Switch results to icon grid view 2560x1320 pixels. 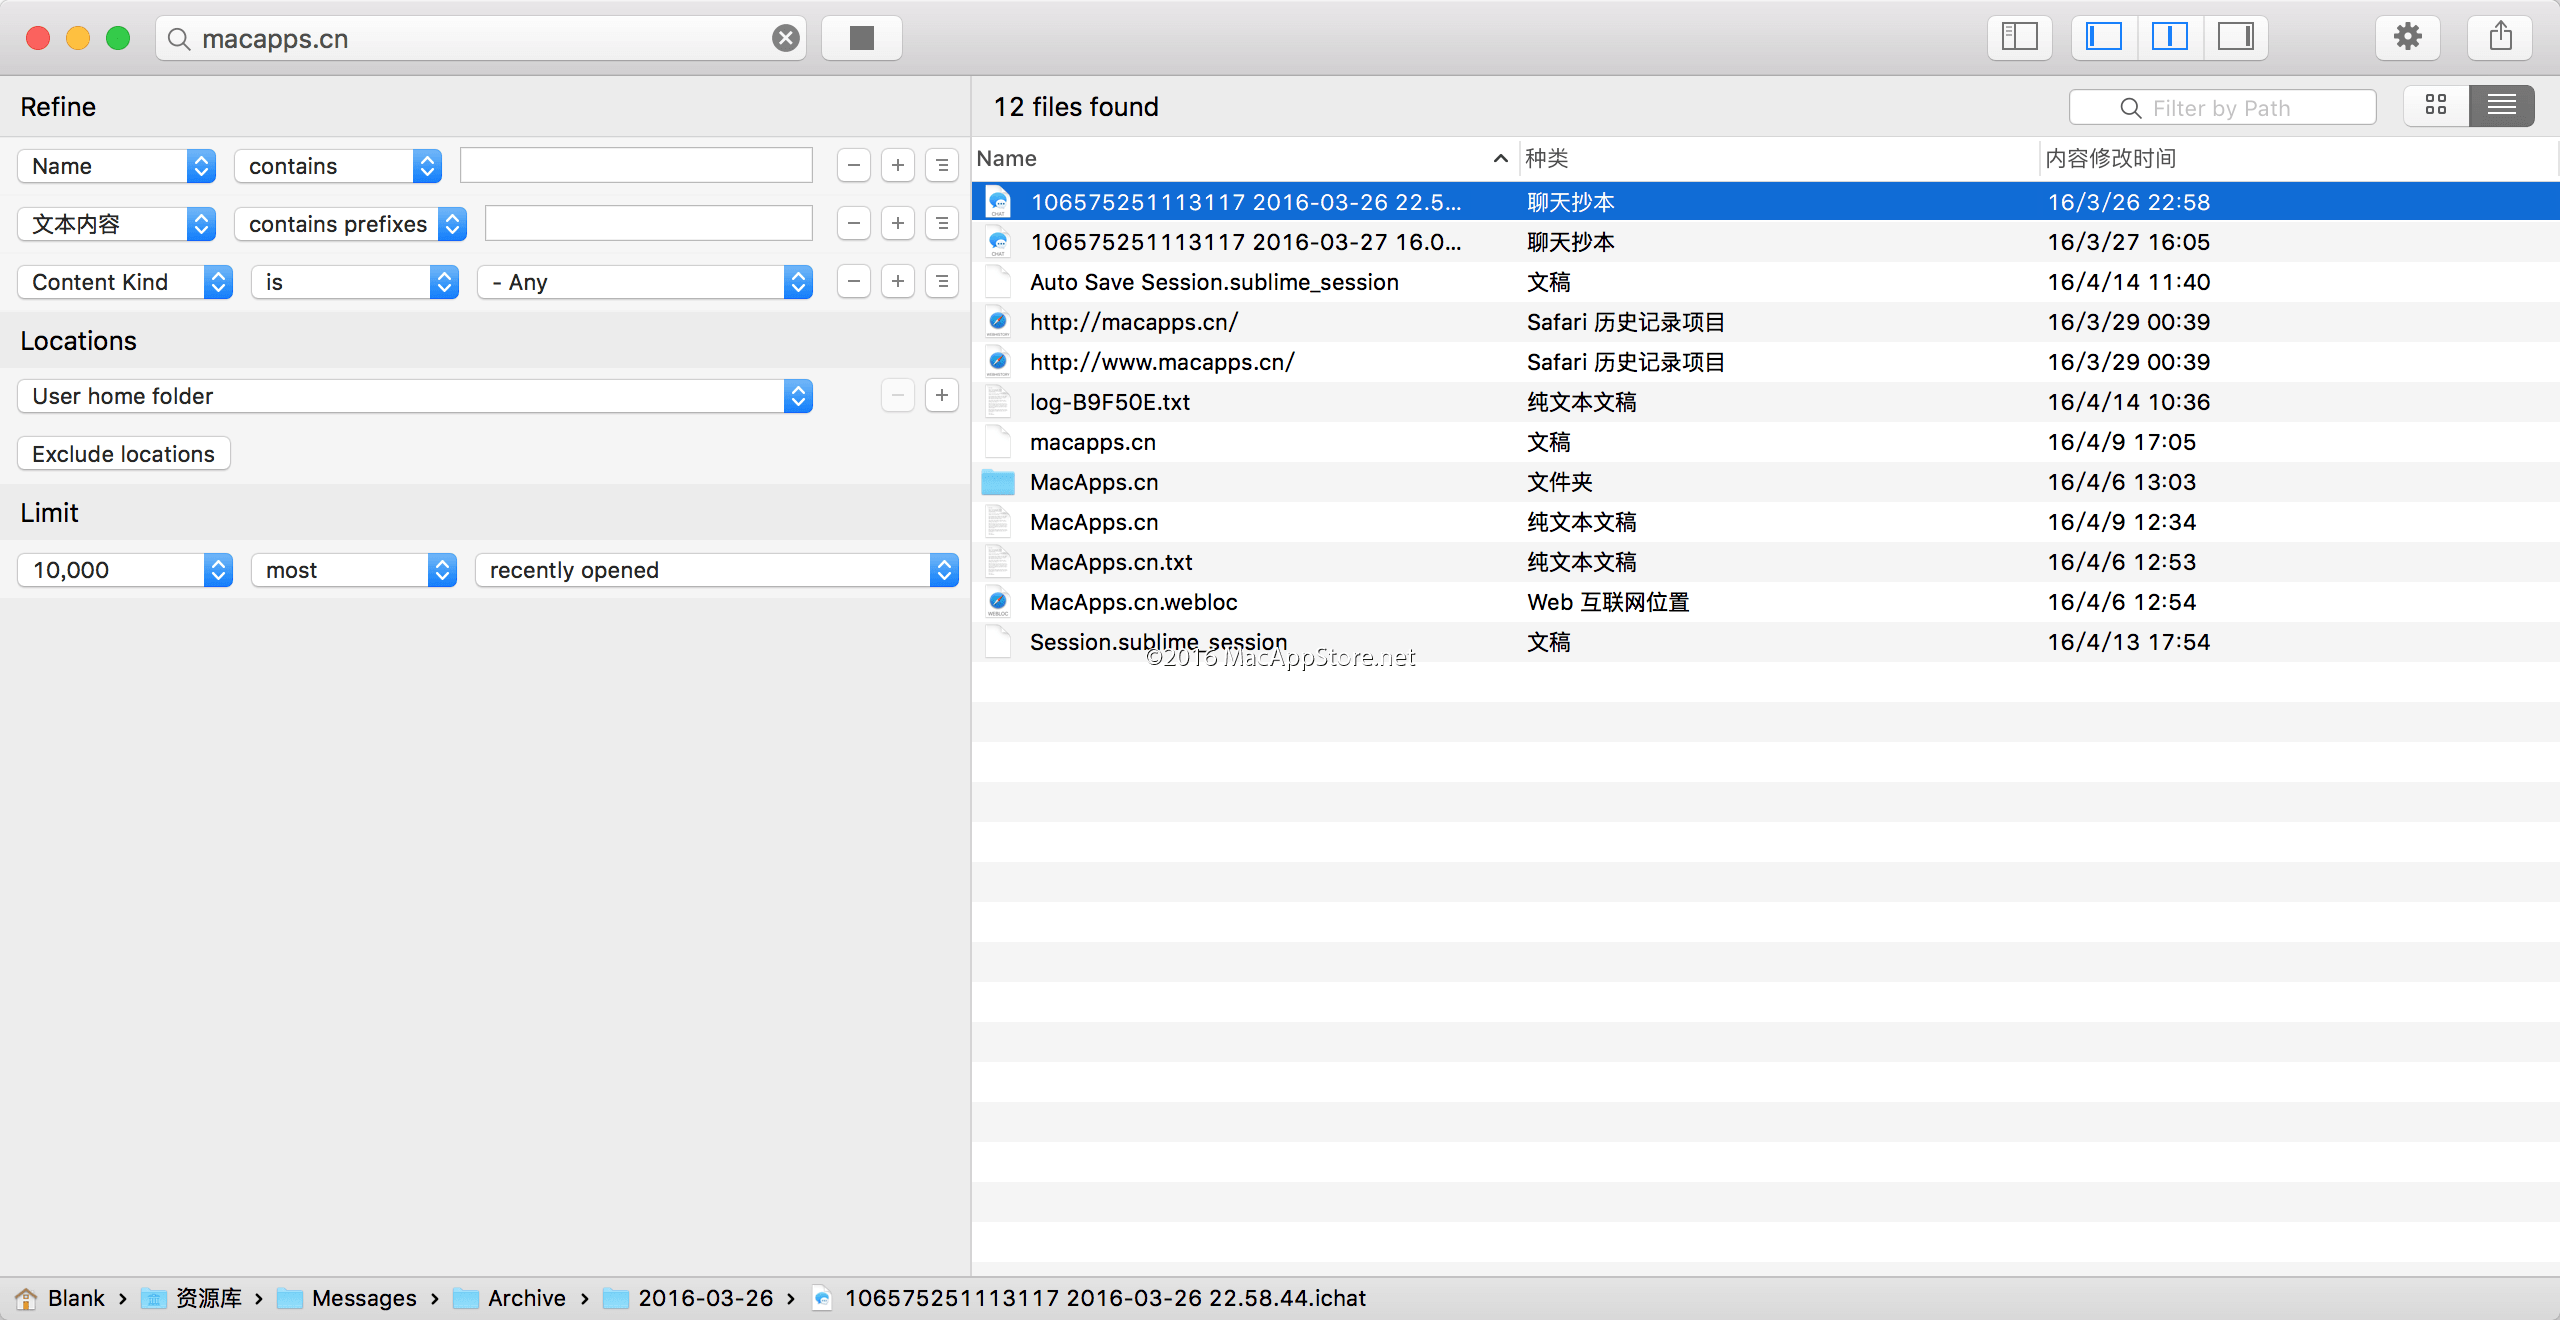tap(2436, 105)
